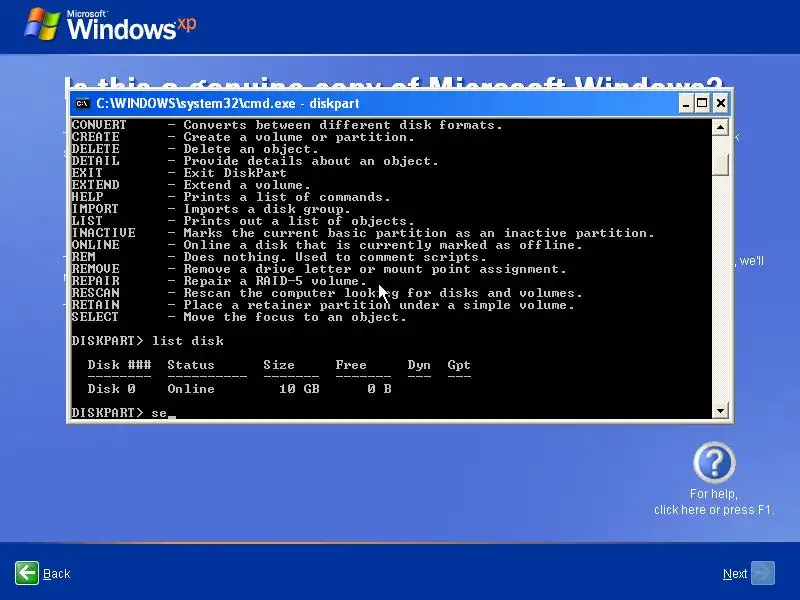Image resolution: width=800 pixels, height=600 pixels.
Task: Click the INACTIVE command line
Action: [x=363, y=233]
